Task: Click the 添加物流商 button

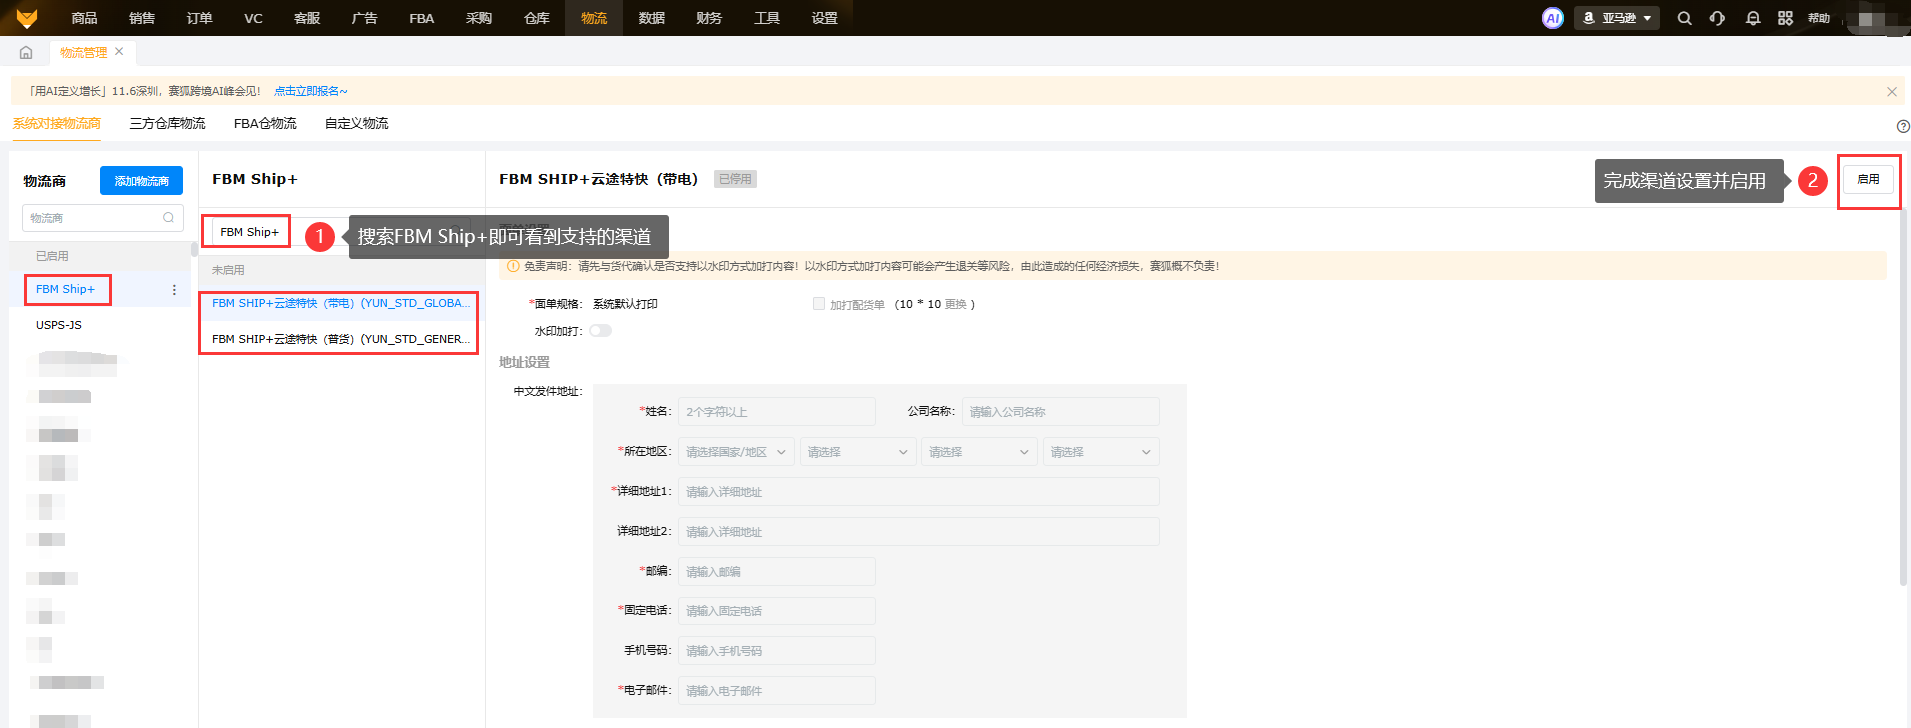Action: 141,181
